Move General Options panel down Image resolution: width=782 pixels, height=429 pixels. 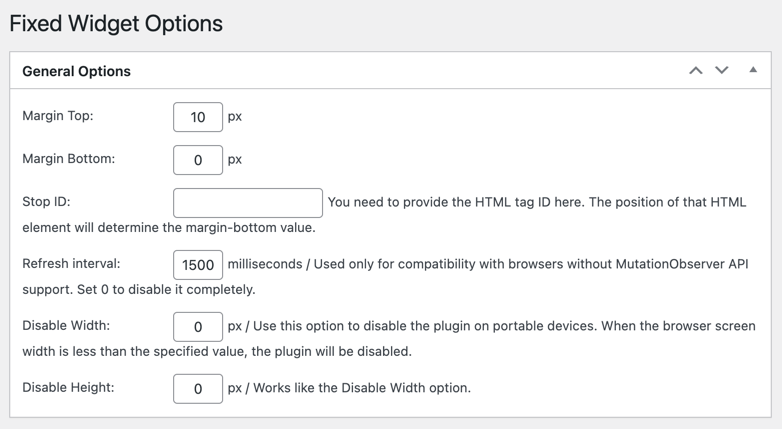[722, 71]
